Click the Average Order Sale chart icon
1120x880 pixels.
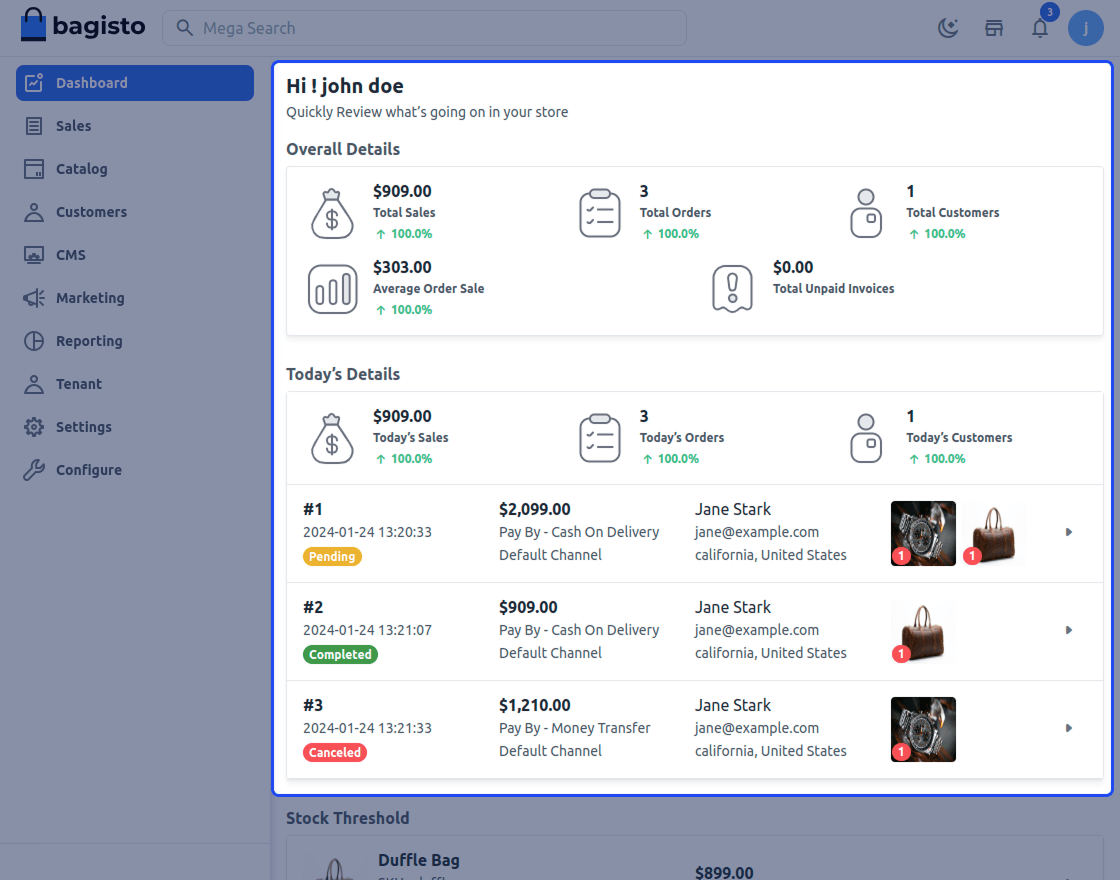coord(332,289)
